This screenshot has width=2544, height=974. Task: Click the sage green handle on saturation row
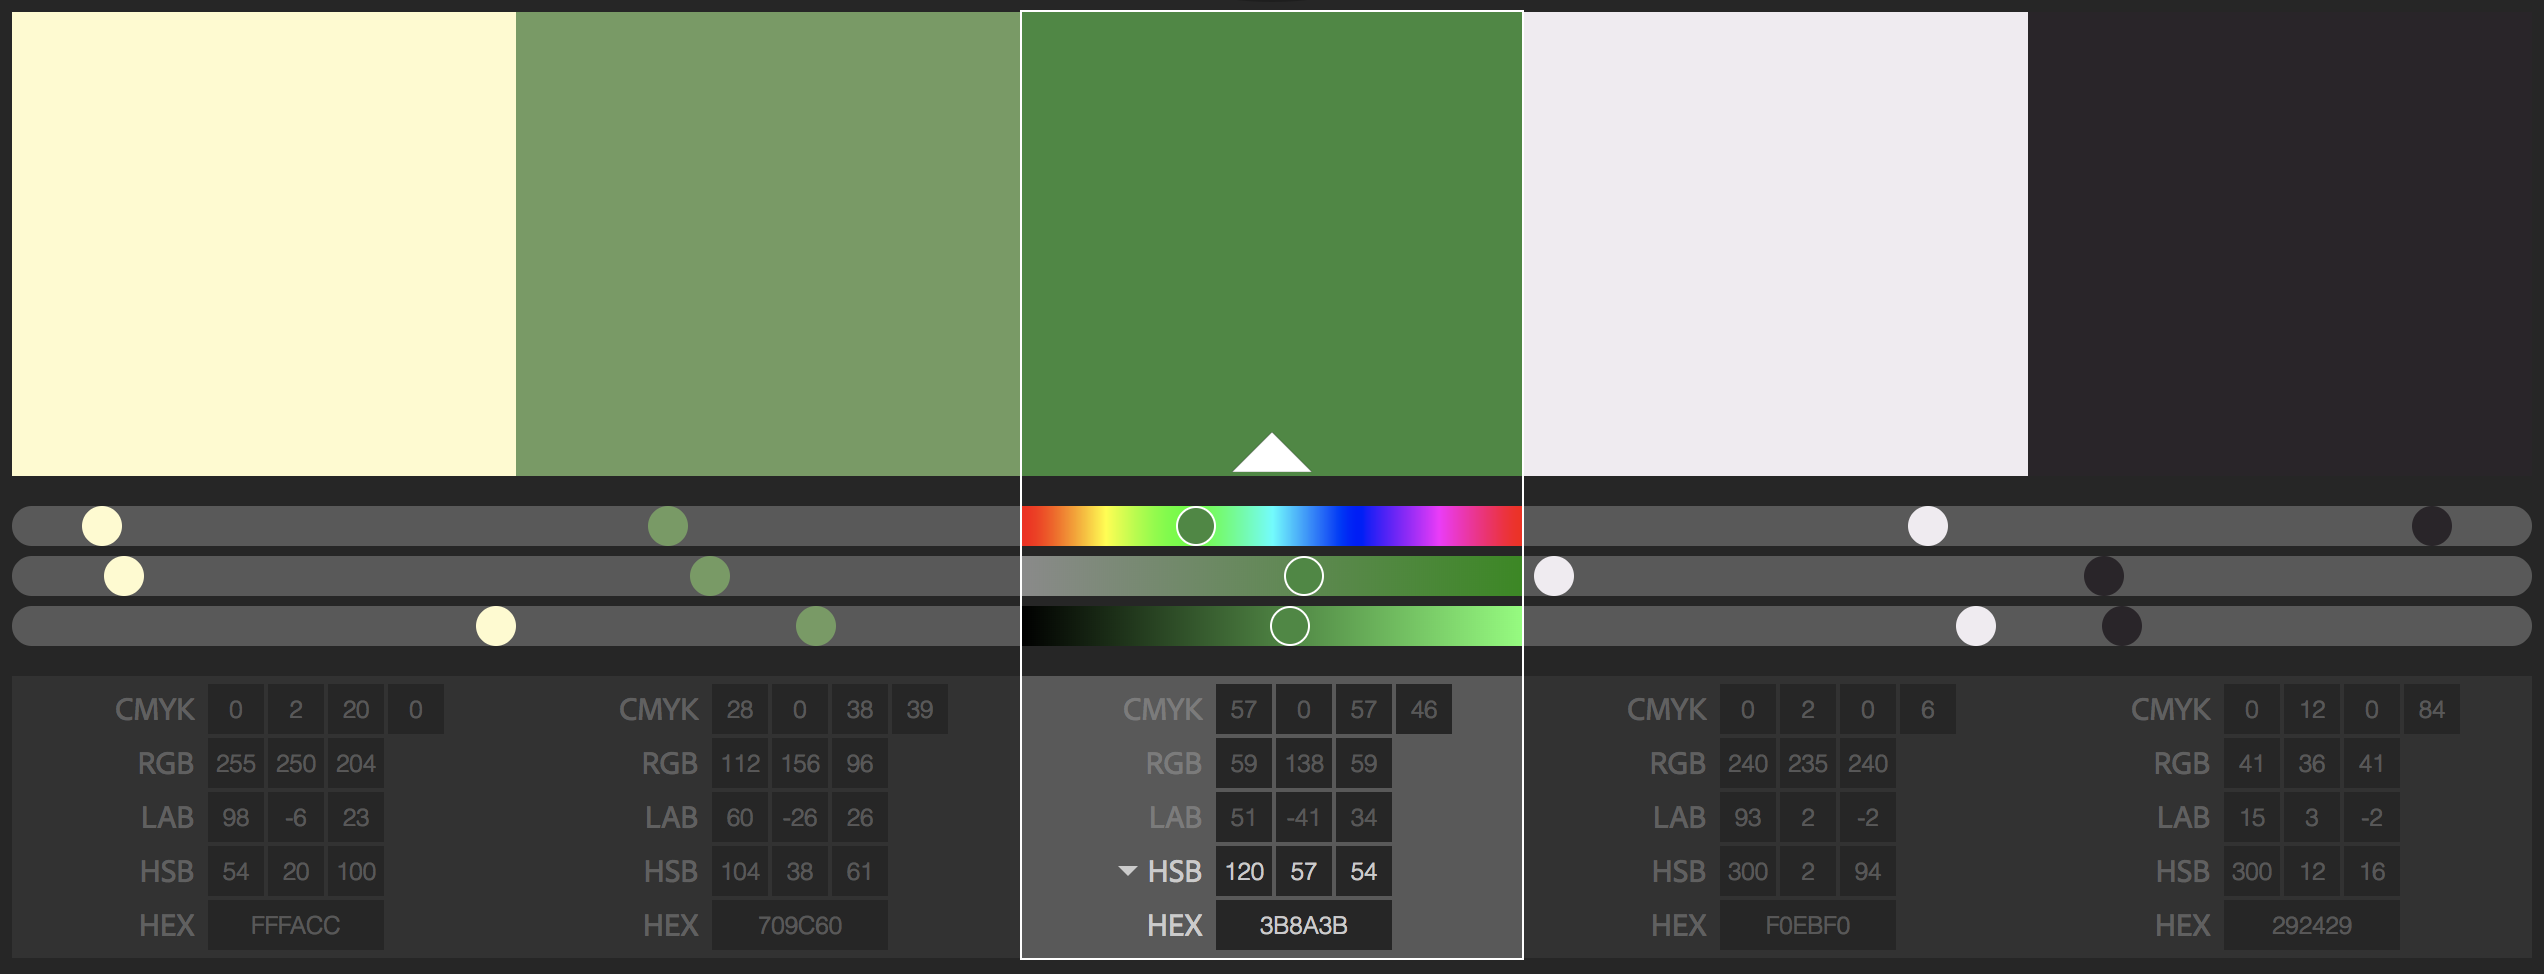click(x=710, y=576)
